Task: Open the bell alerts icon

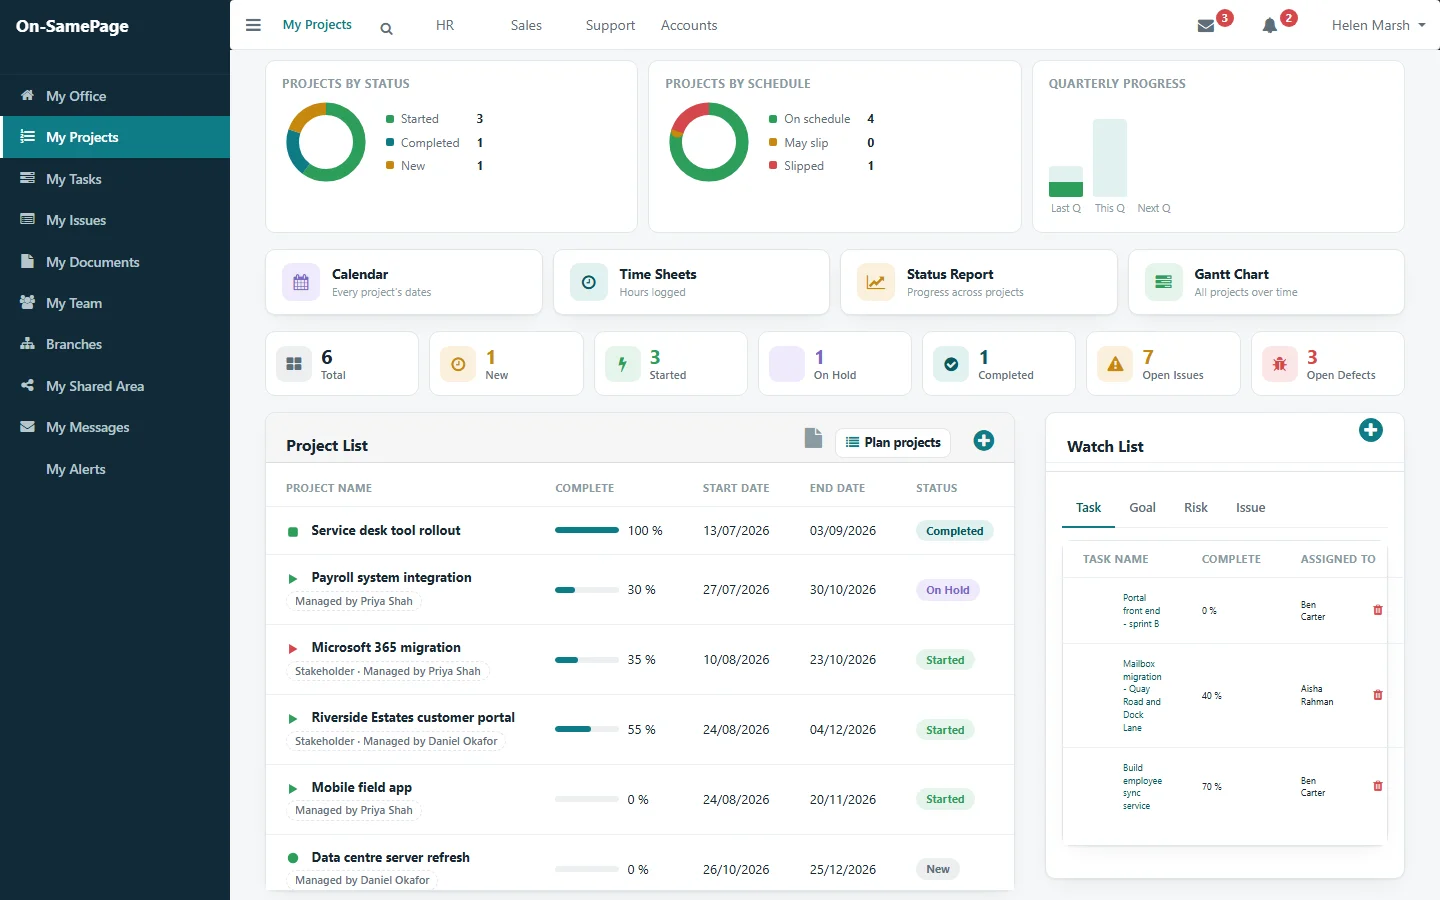Action: point(1270,26)
